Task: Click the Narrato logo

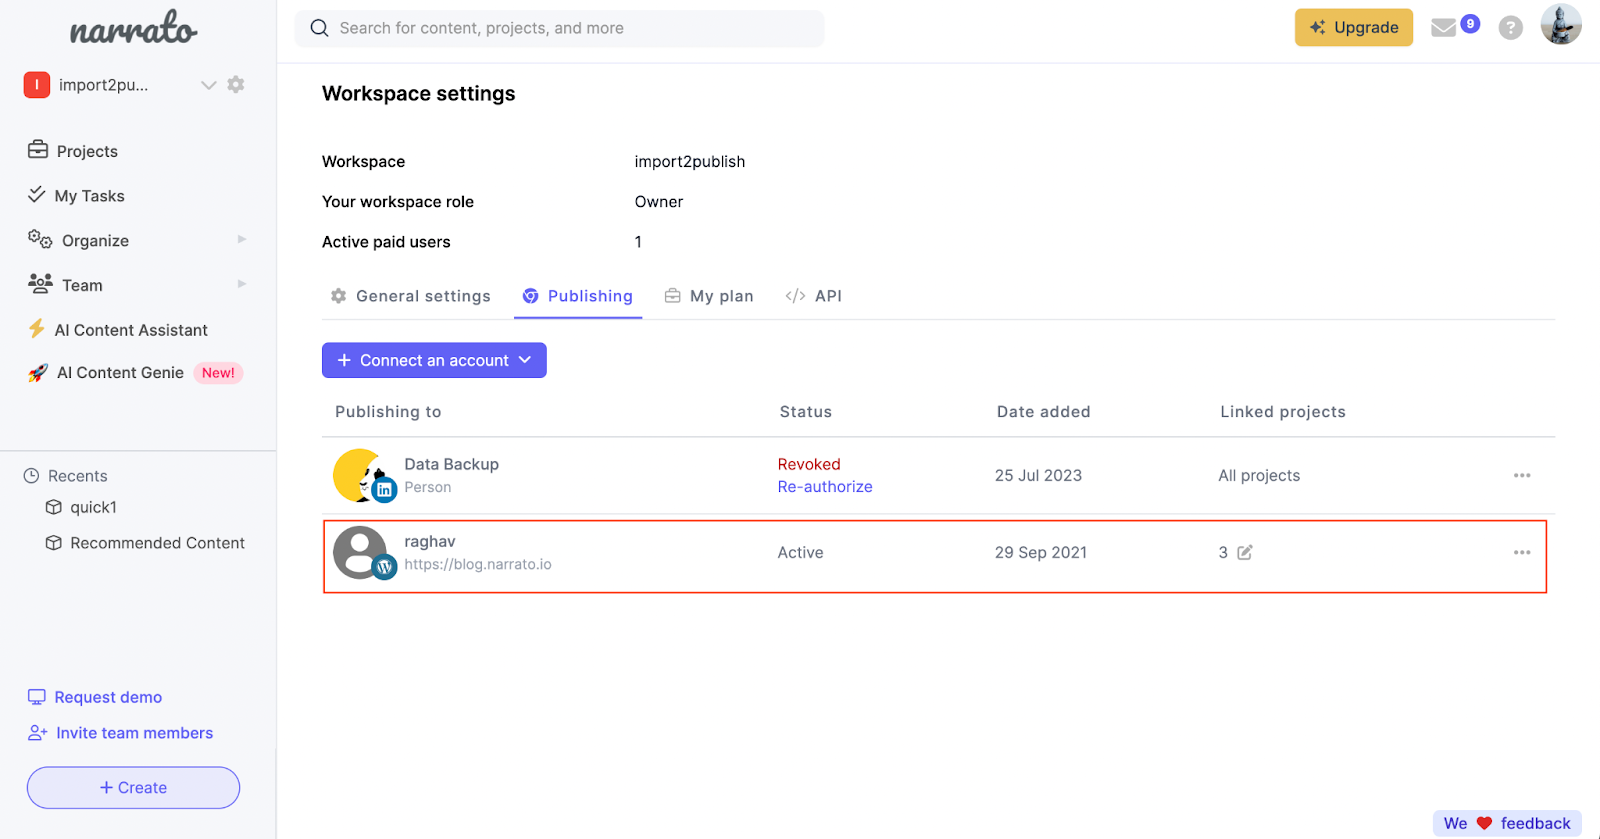Action: [x=134, y=28]
